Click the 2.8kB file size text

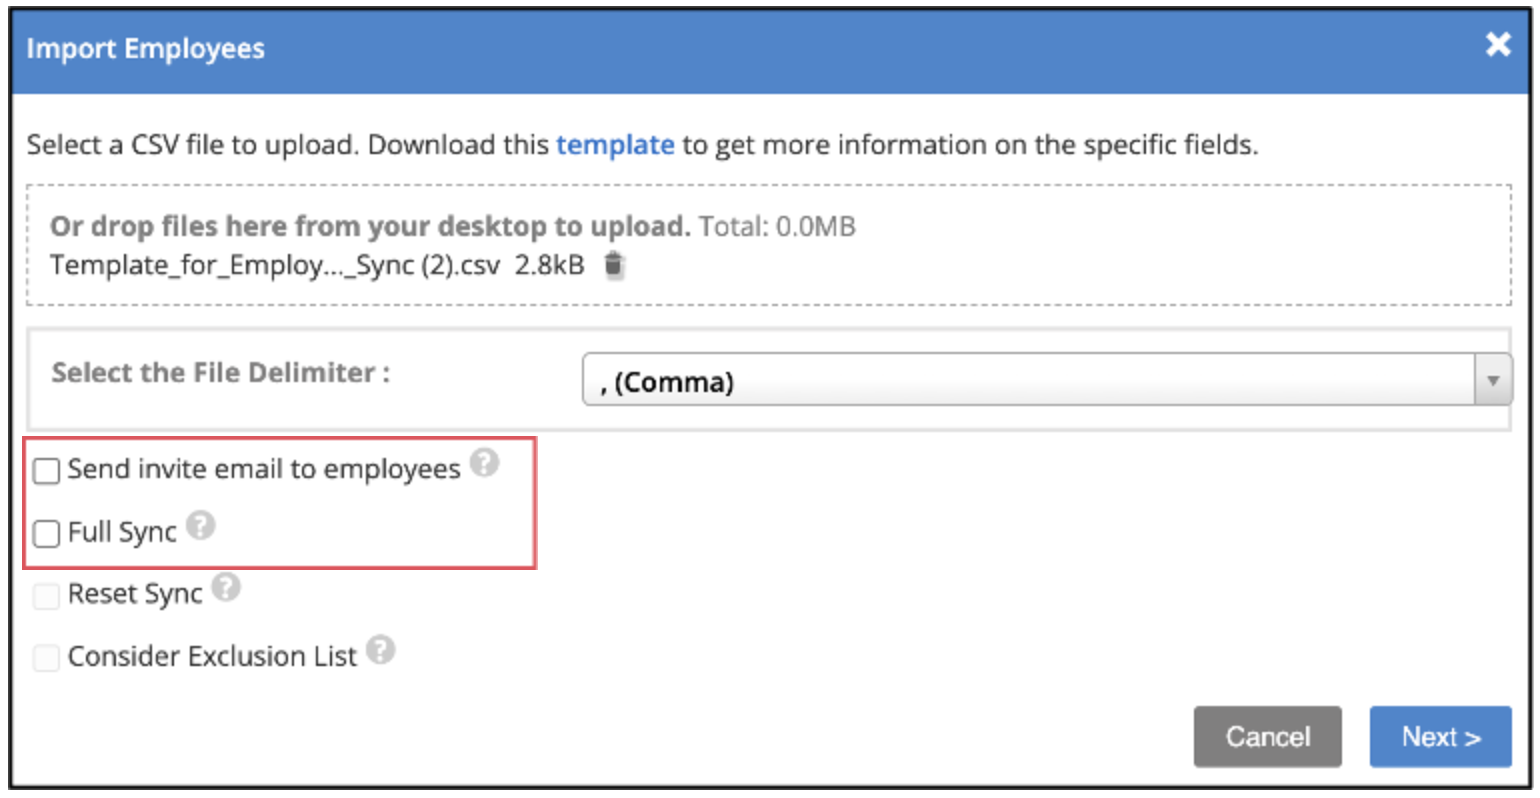tap(550, 265)
